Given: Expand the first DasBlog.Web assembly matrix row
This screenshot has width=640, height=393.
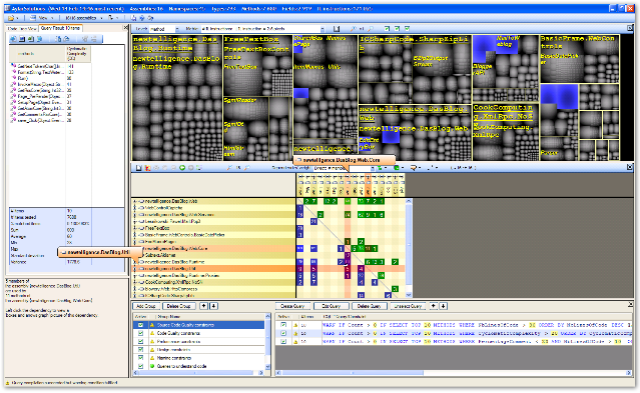Looking at the screenshot, I should pyautogui.click(x=135, y=201).
